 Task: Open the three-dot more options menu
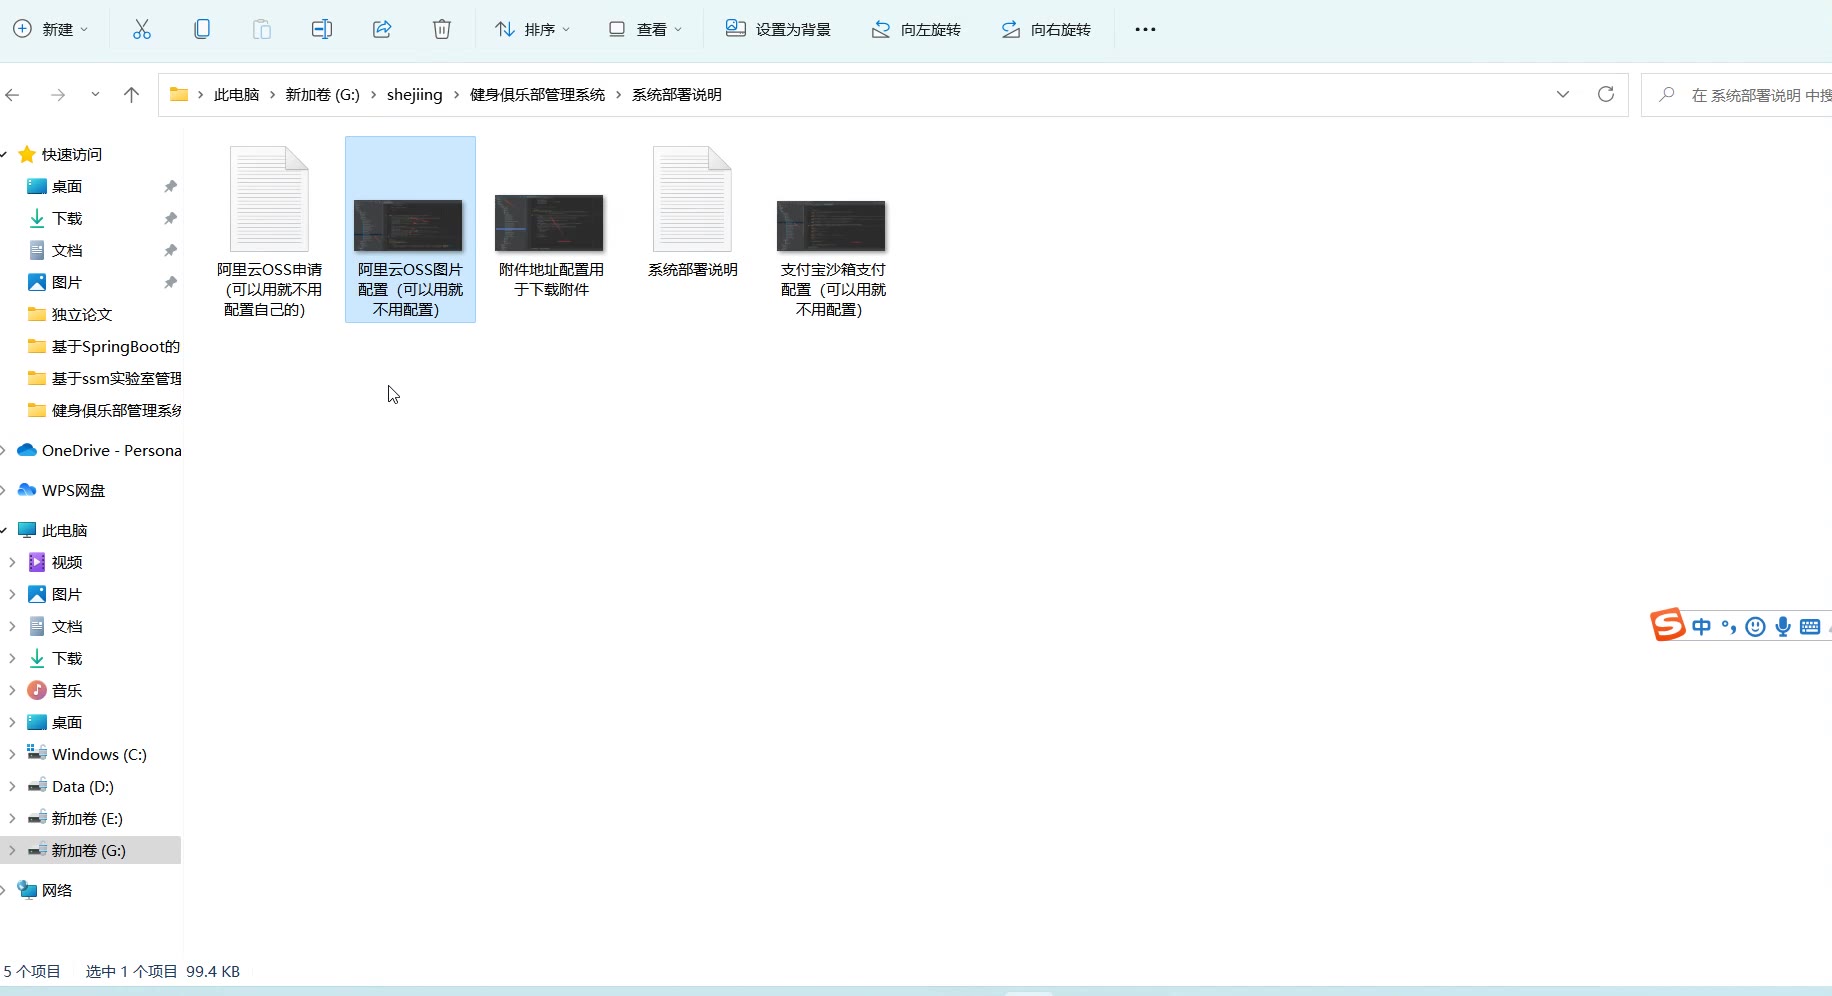coord(1145,29)
